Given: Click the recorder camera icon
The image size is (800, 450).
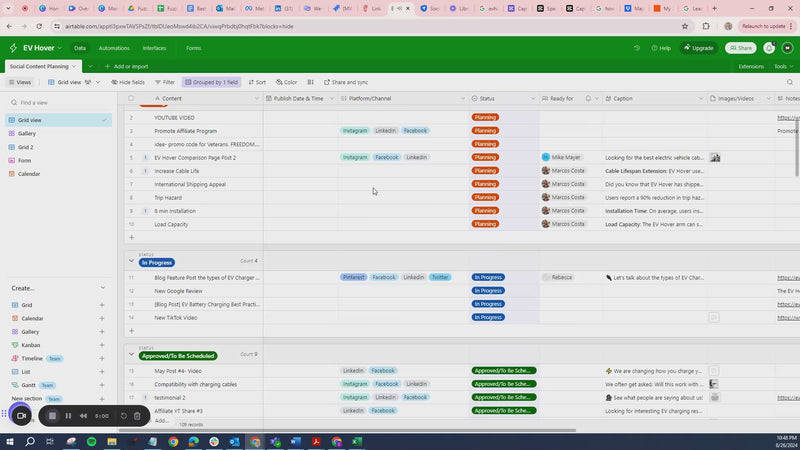Looking at the screenshot, I should click(x=21, y=416).
